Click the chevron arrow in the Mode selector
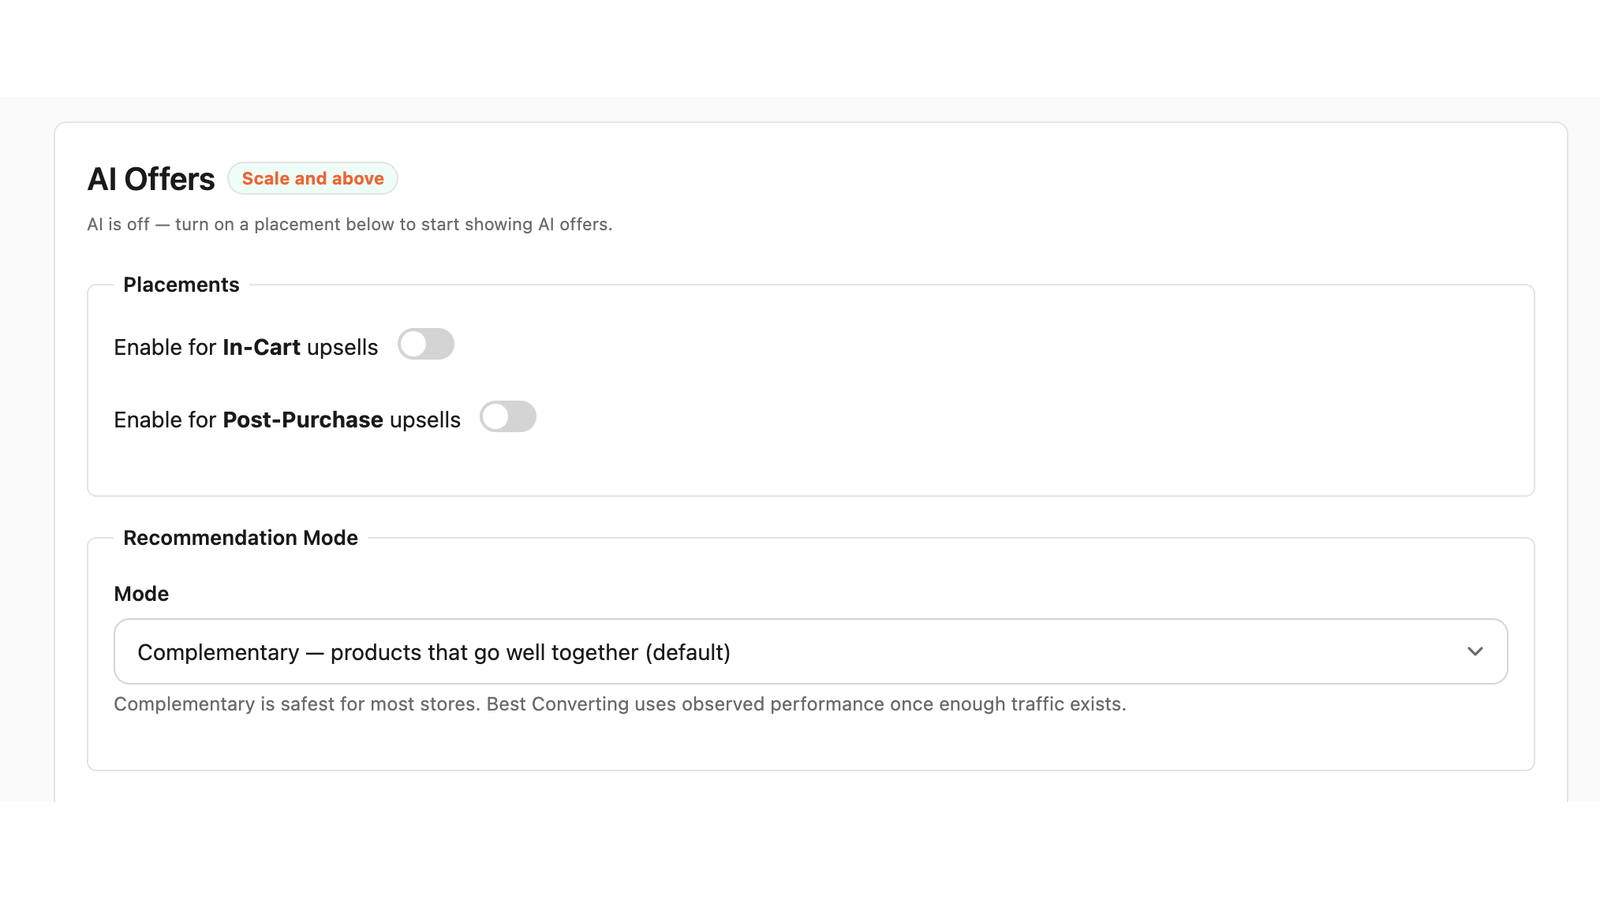The width and height of the screenshot is (1600, 900). pos(1475,652)
